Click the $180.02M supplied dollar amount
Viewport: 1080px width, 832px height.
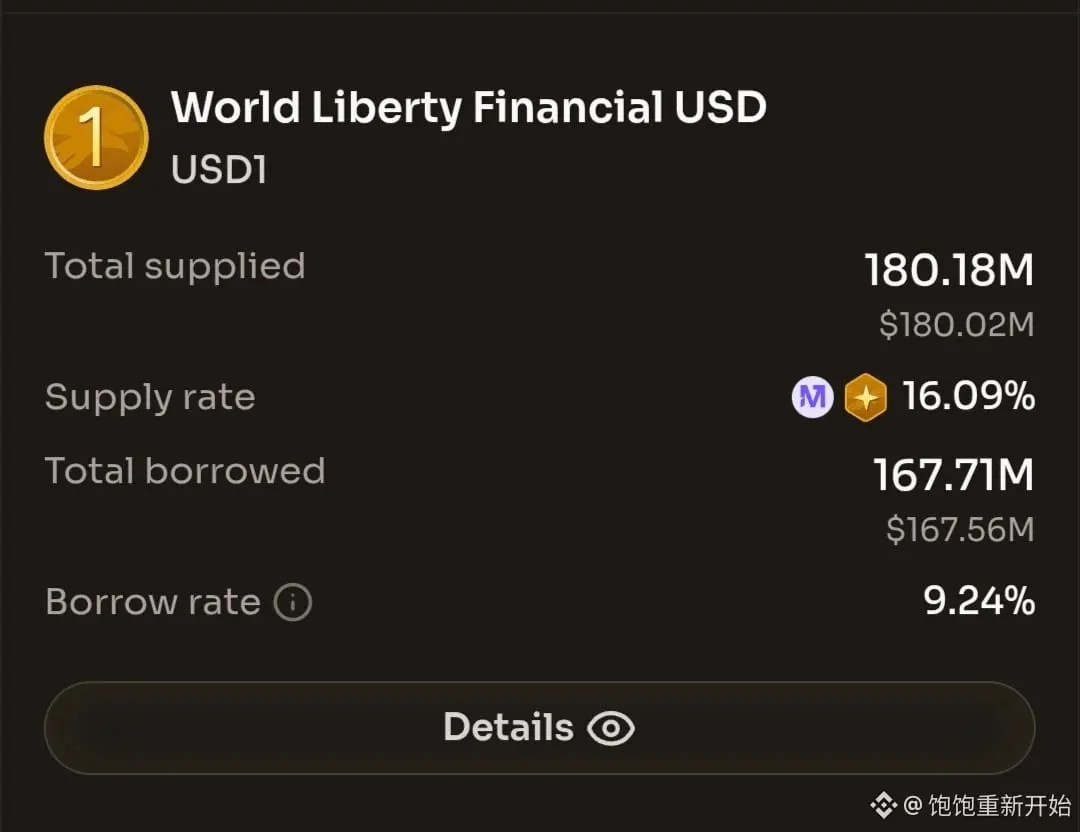click(x=956, y=324)
